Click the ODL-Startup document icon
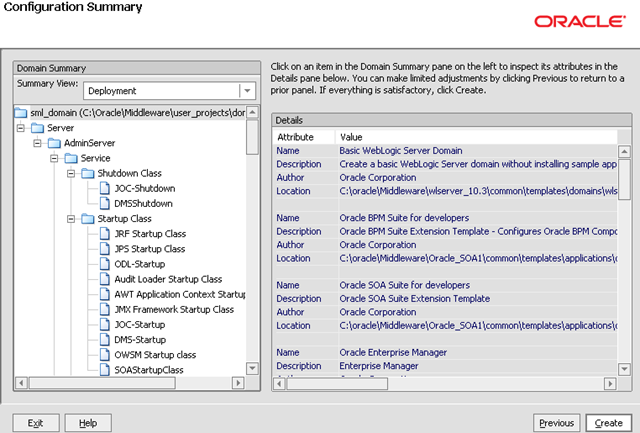Viewport: 640px width, 433px height. (x=105, y=264)
